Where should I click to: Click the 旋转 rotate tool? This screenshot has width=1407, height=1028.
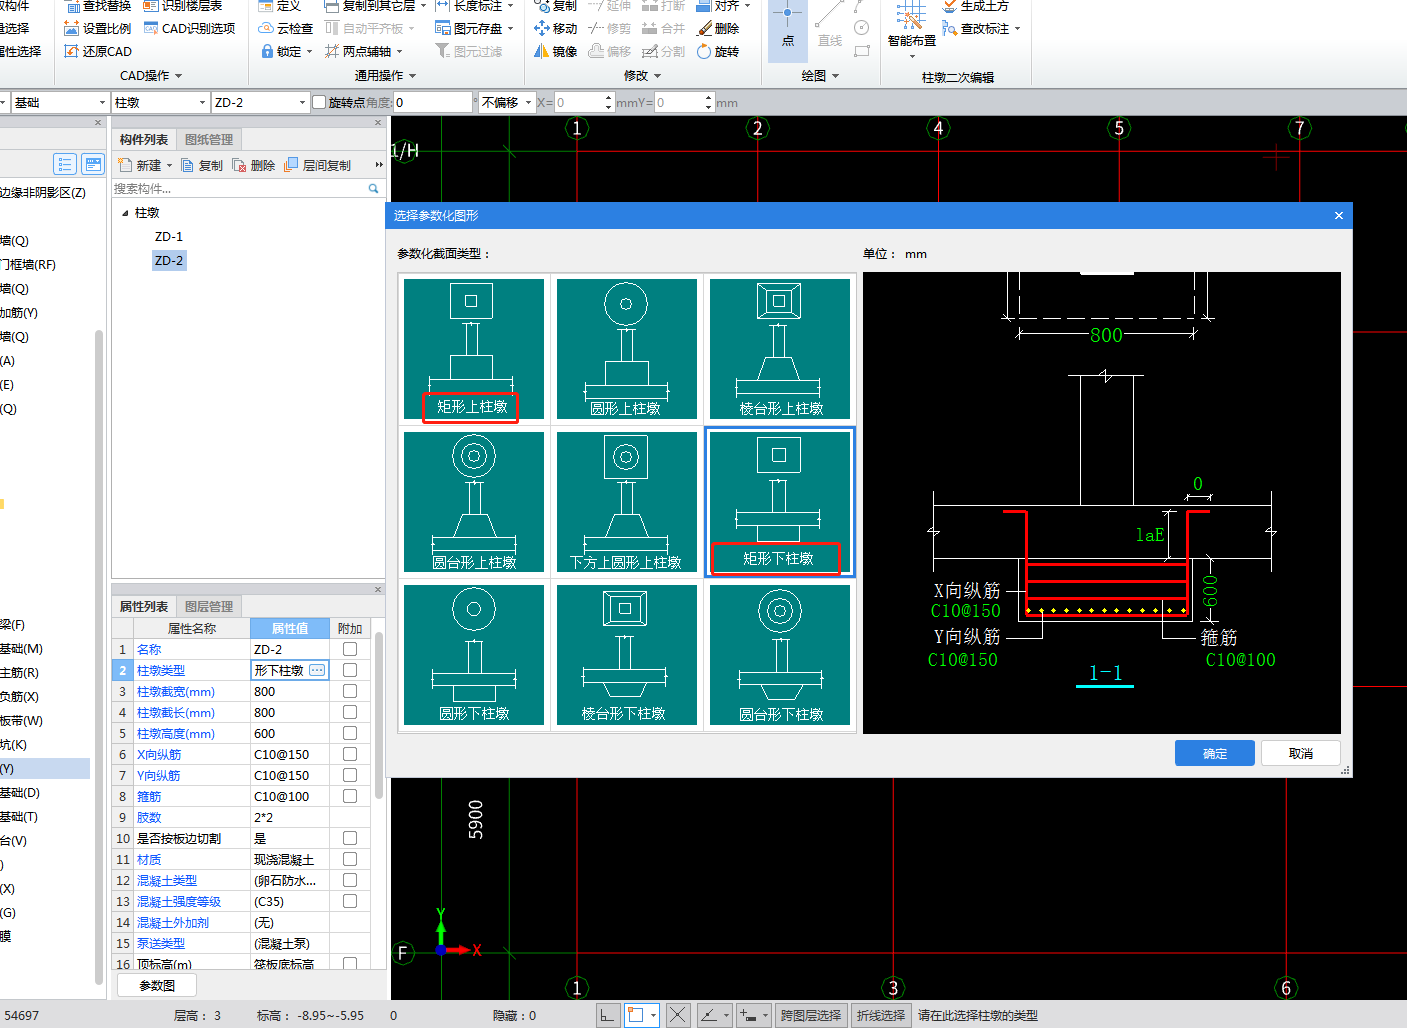click(718, 51)
